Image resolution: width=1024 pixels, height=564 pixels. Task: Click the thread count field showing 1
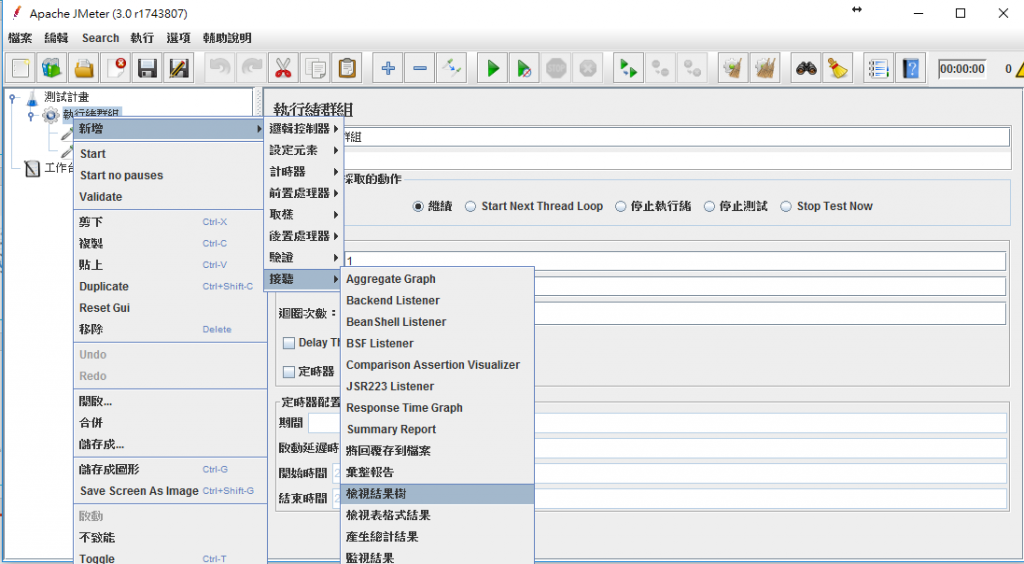click(675, 261)
